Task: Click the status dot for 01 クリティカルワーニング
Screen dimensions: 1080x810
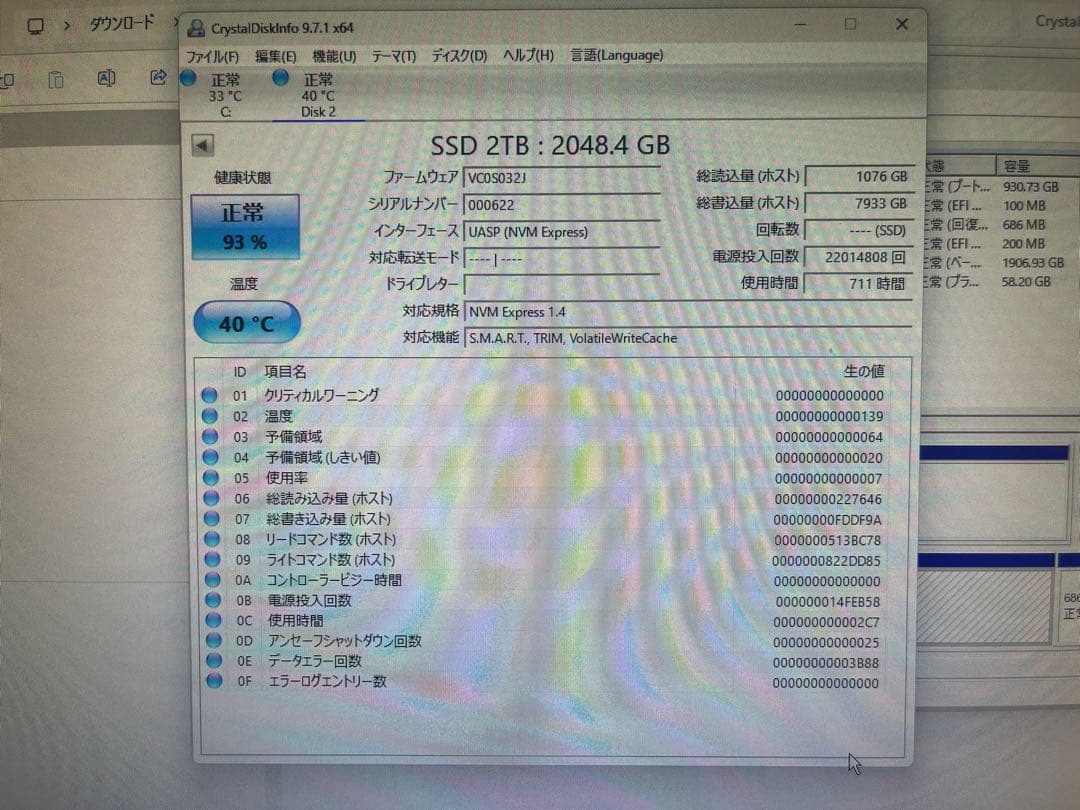Action: click(209, 395)
